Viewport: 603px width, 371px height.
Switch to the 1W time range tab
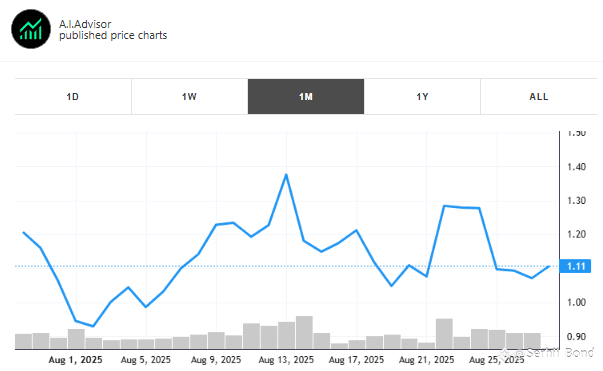tap(190, 96)
